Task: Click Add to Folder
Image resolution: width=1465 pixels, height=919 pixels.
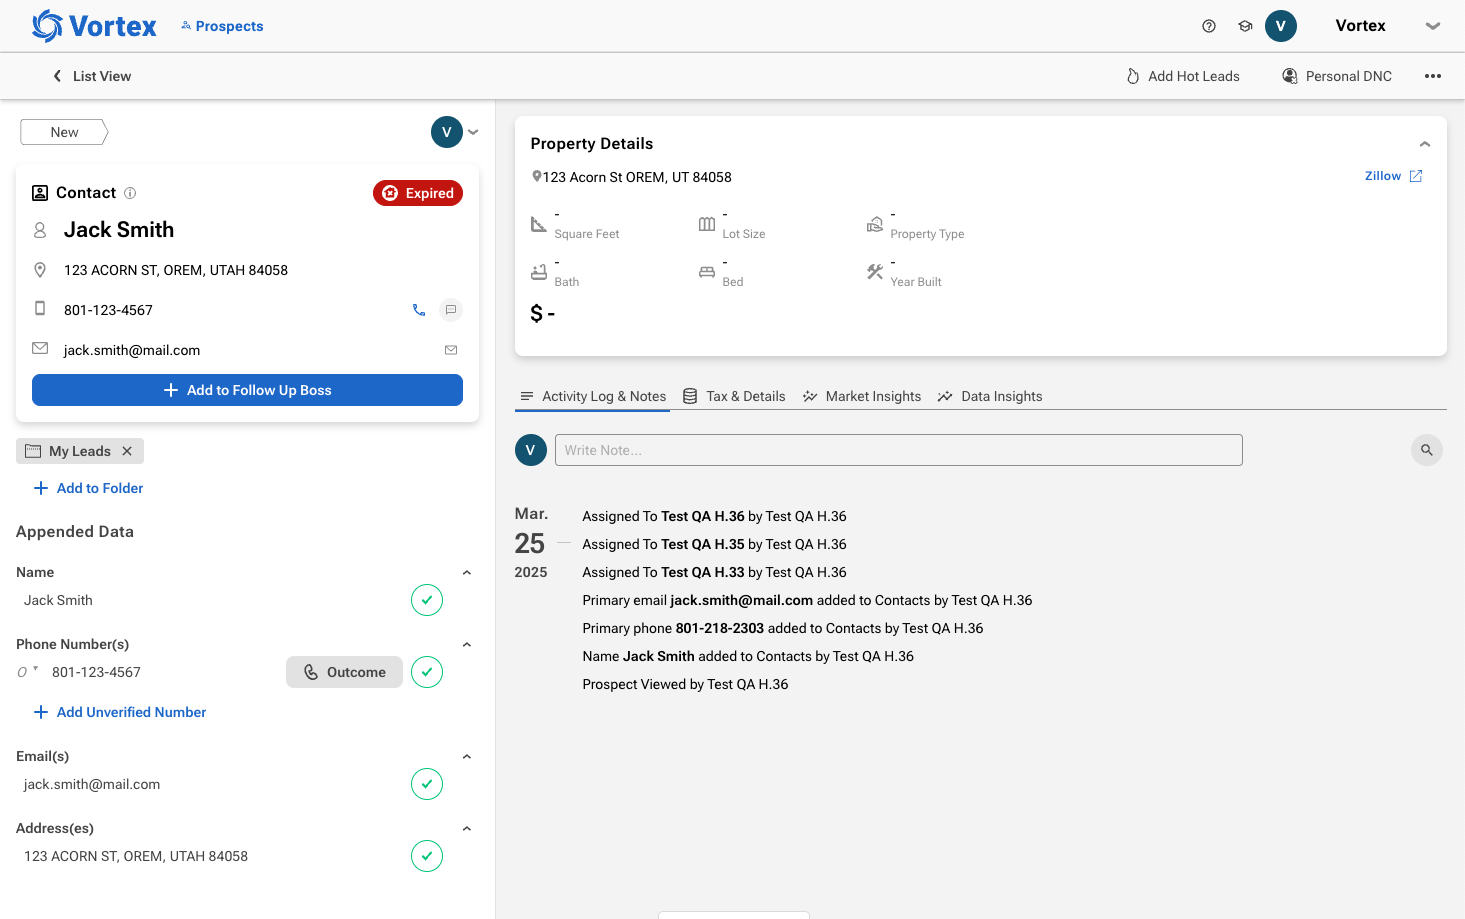Action: (x=89, y=488)
